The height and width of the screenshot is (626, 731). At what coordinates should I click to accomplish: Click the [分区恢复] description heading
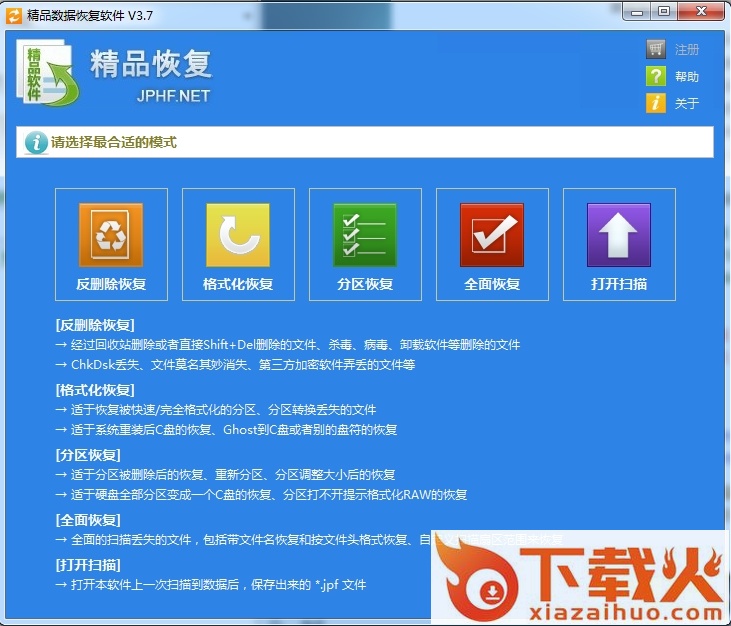pos(88,455)
